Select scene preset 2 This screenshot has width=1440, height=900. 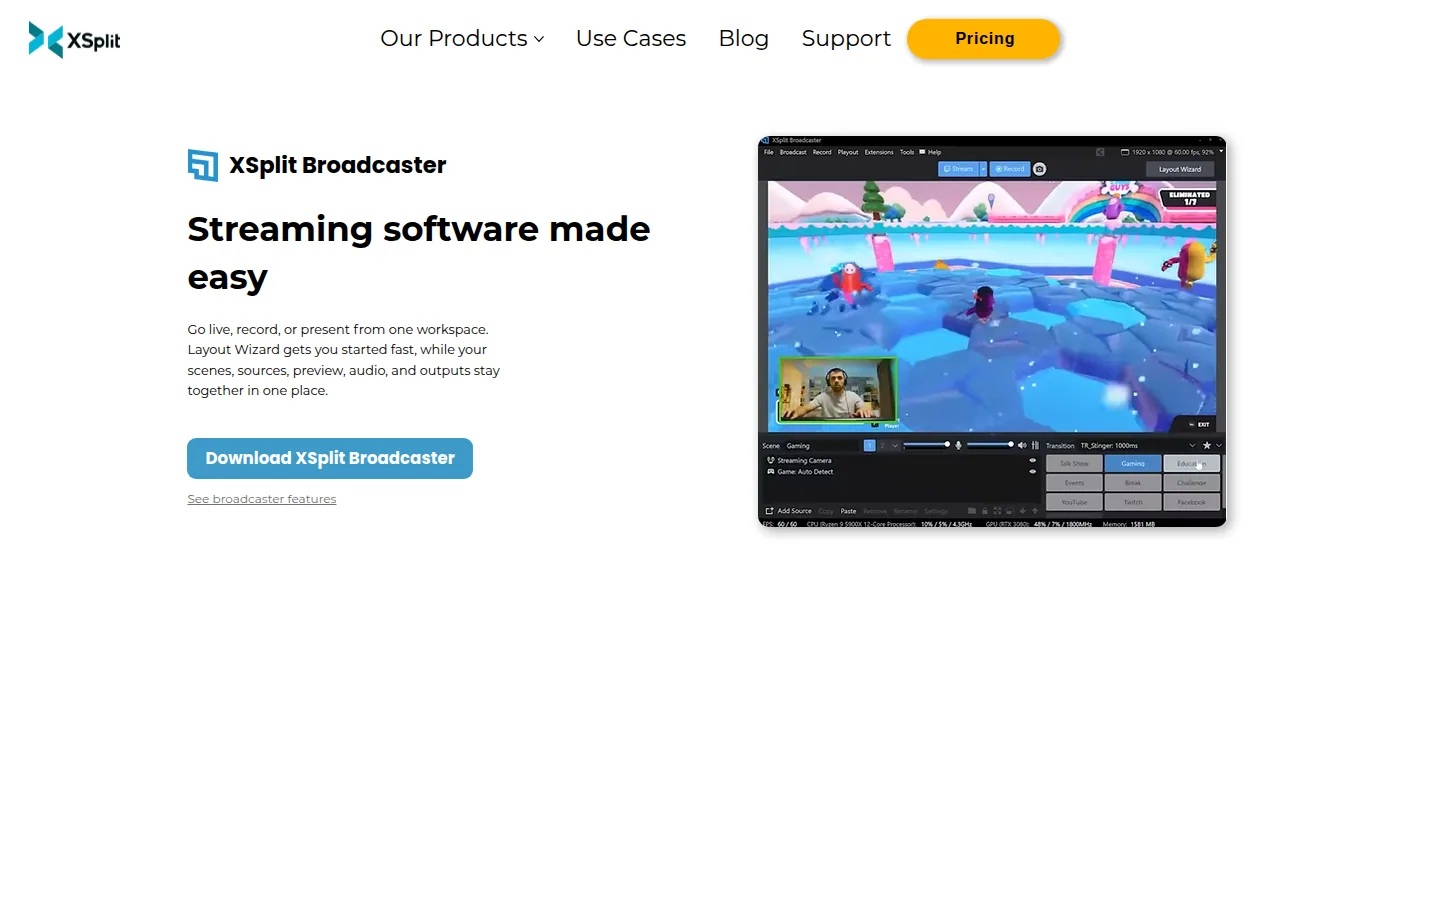click(x=882, y=445)
